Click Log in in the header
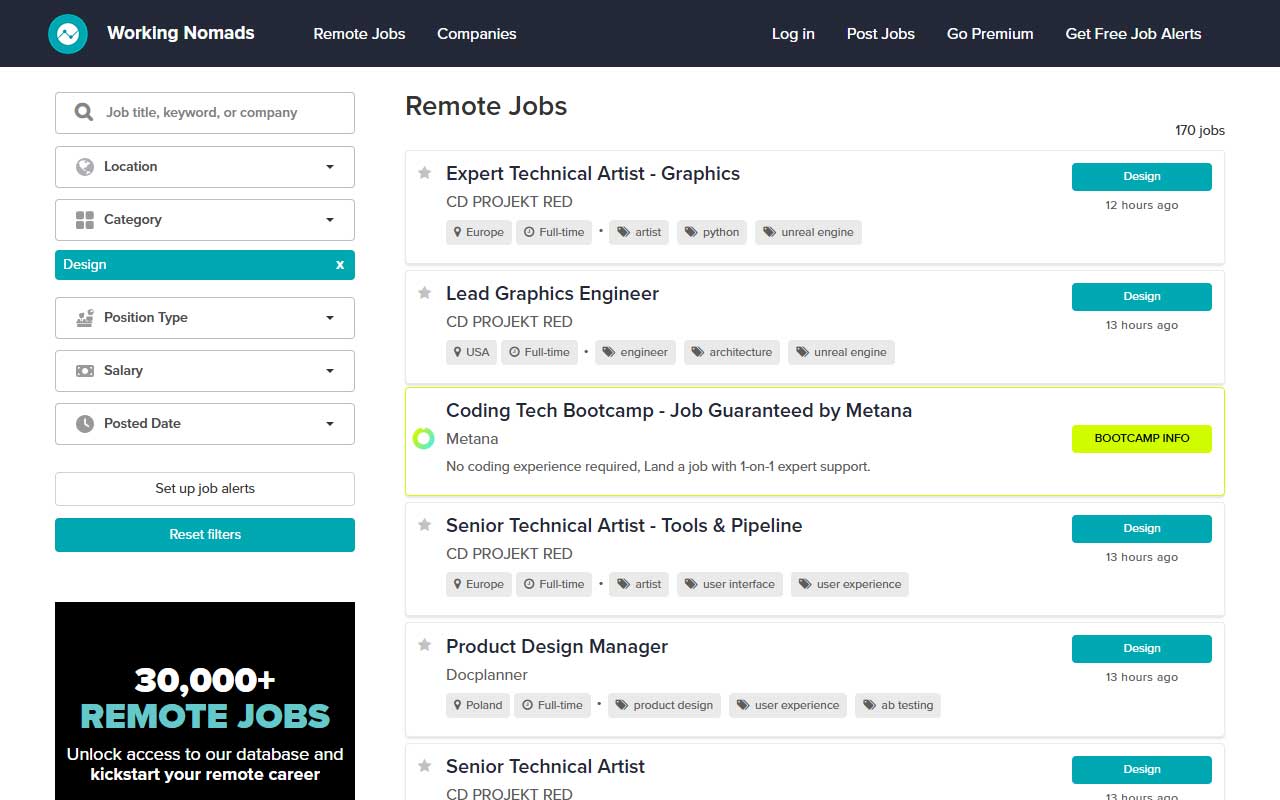The width and height of the screenshot is (1280, 800). pyautogui.click(x=793, y=33)
